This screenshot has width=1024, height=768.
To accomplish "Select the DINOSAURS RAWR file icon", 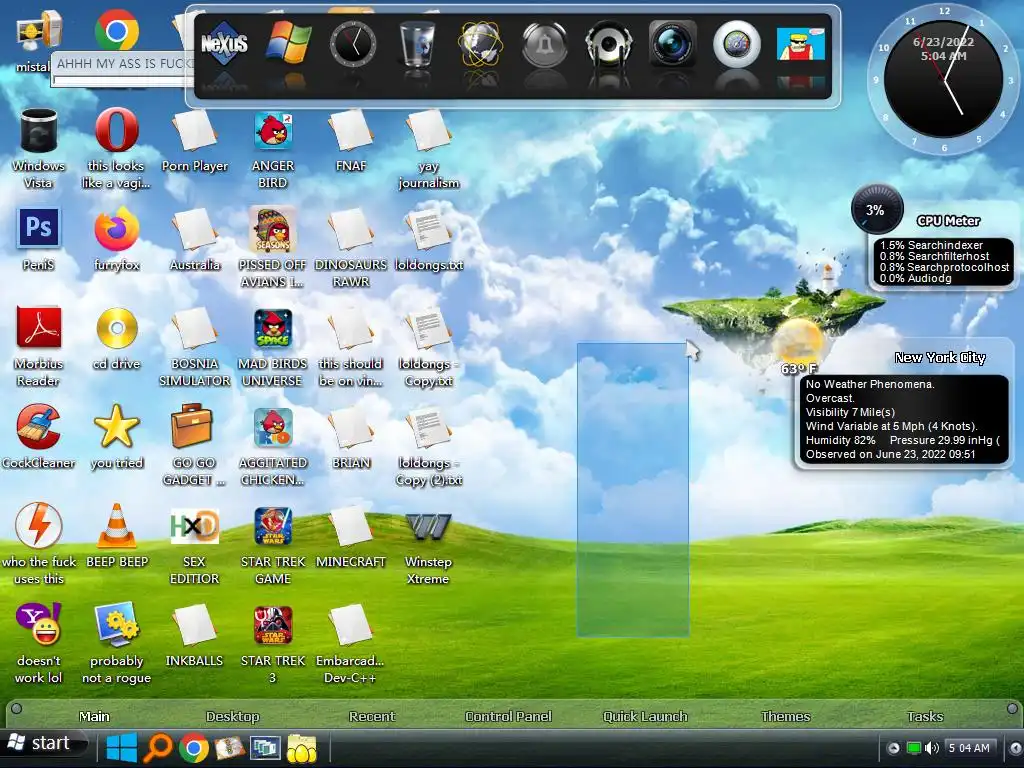I will (351, 229).
